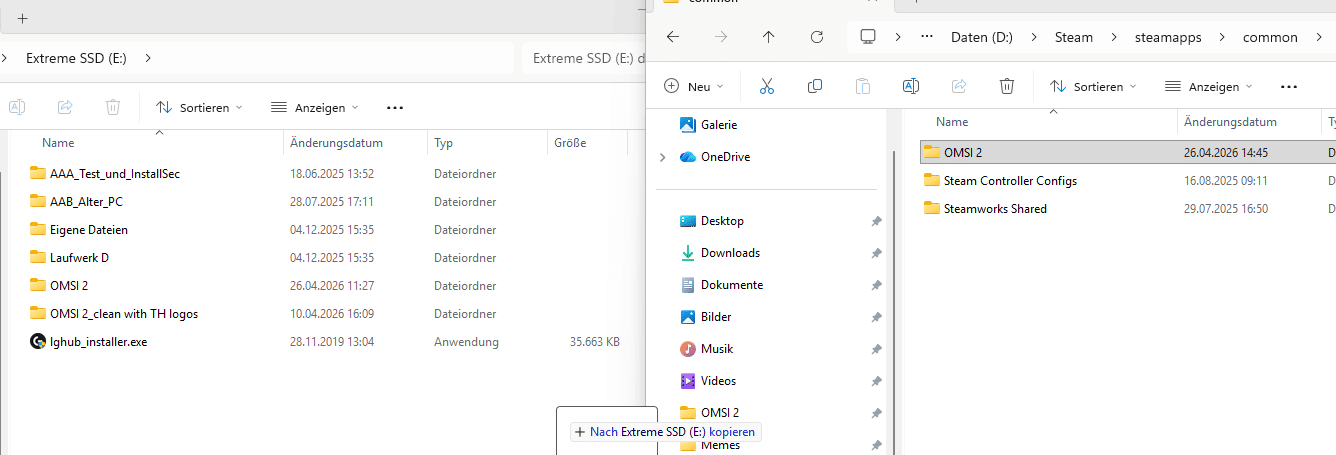Viewport: 1336px width, 455px height.
Task: Open Sortieren dropdown in right window
Action: click(x=1093, y=87)
